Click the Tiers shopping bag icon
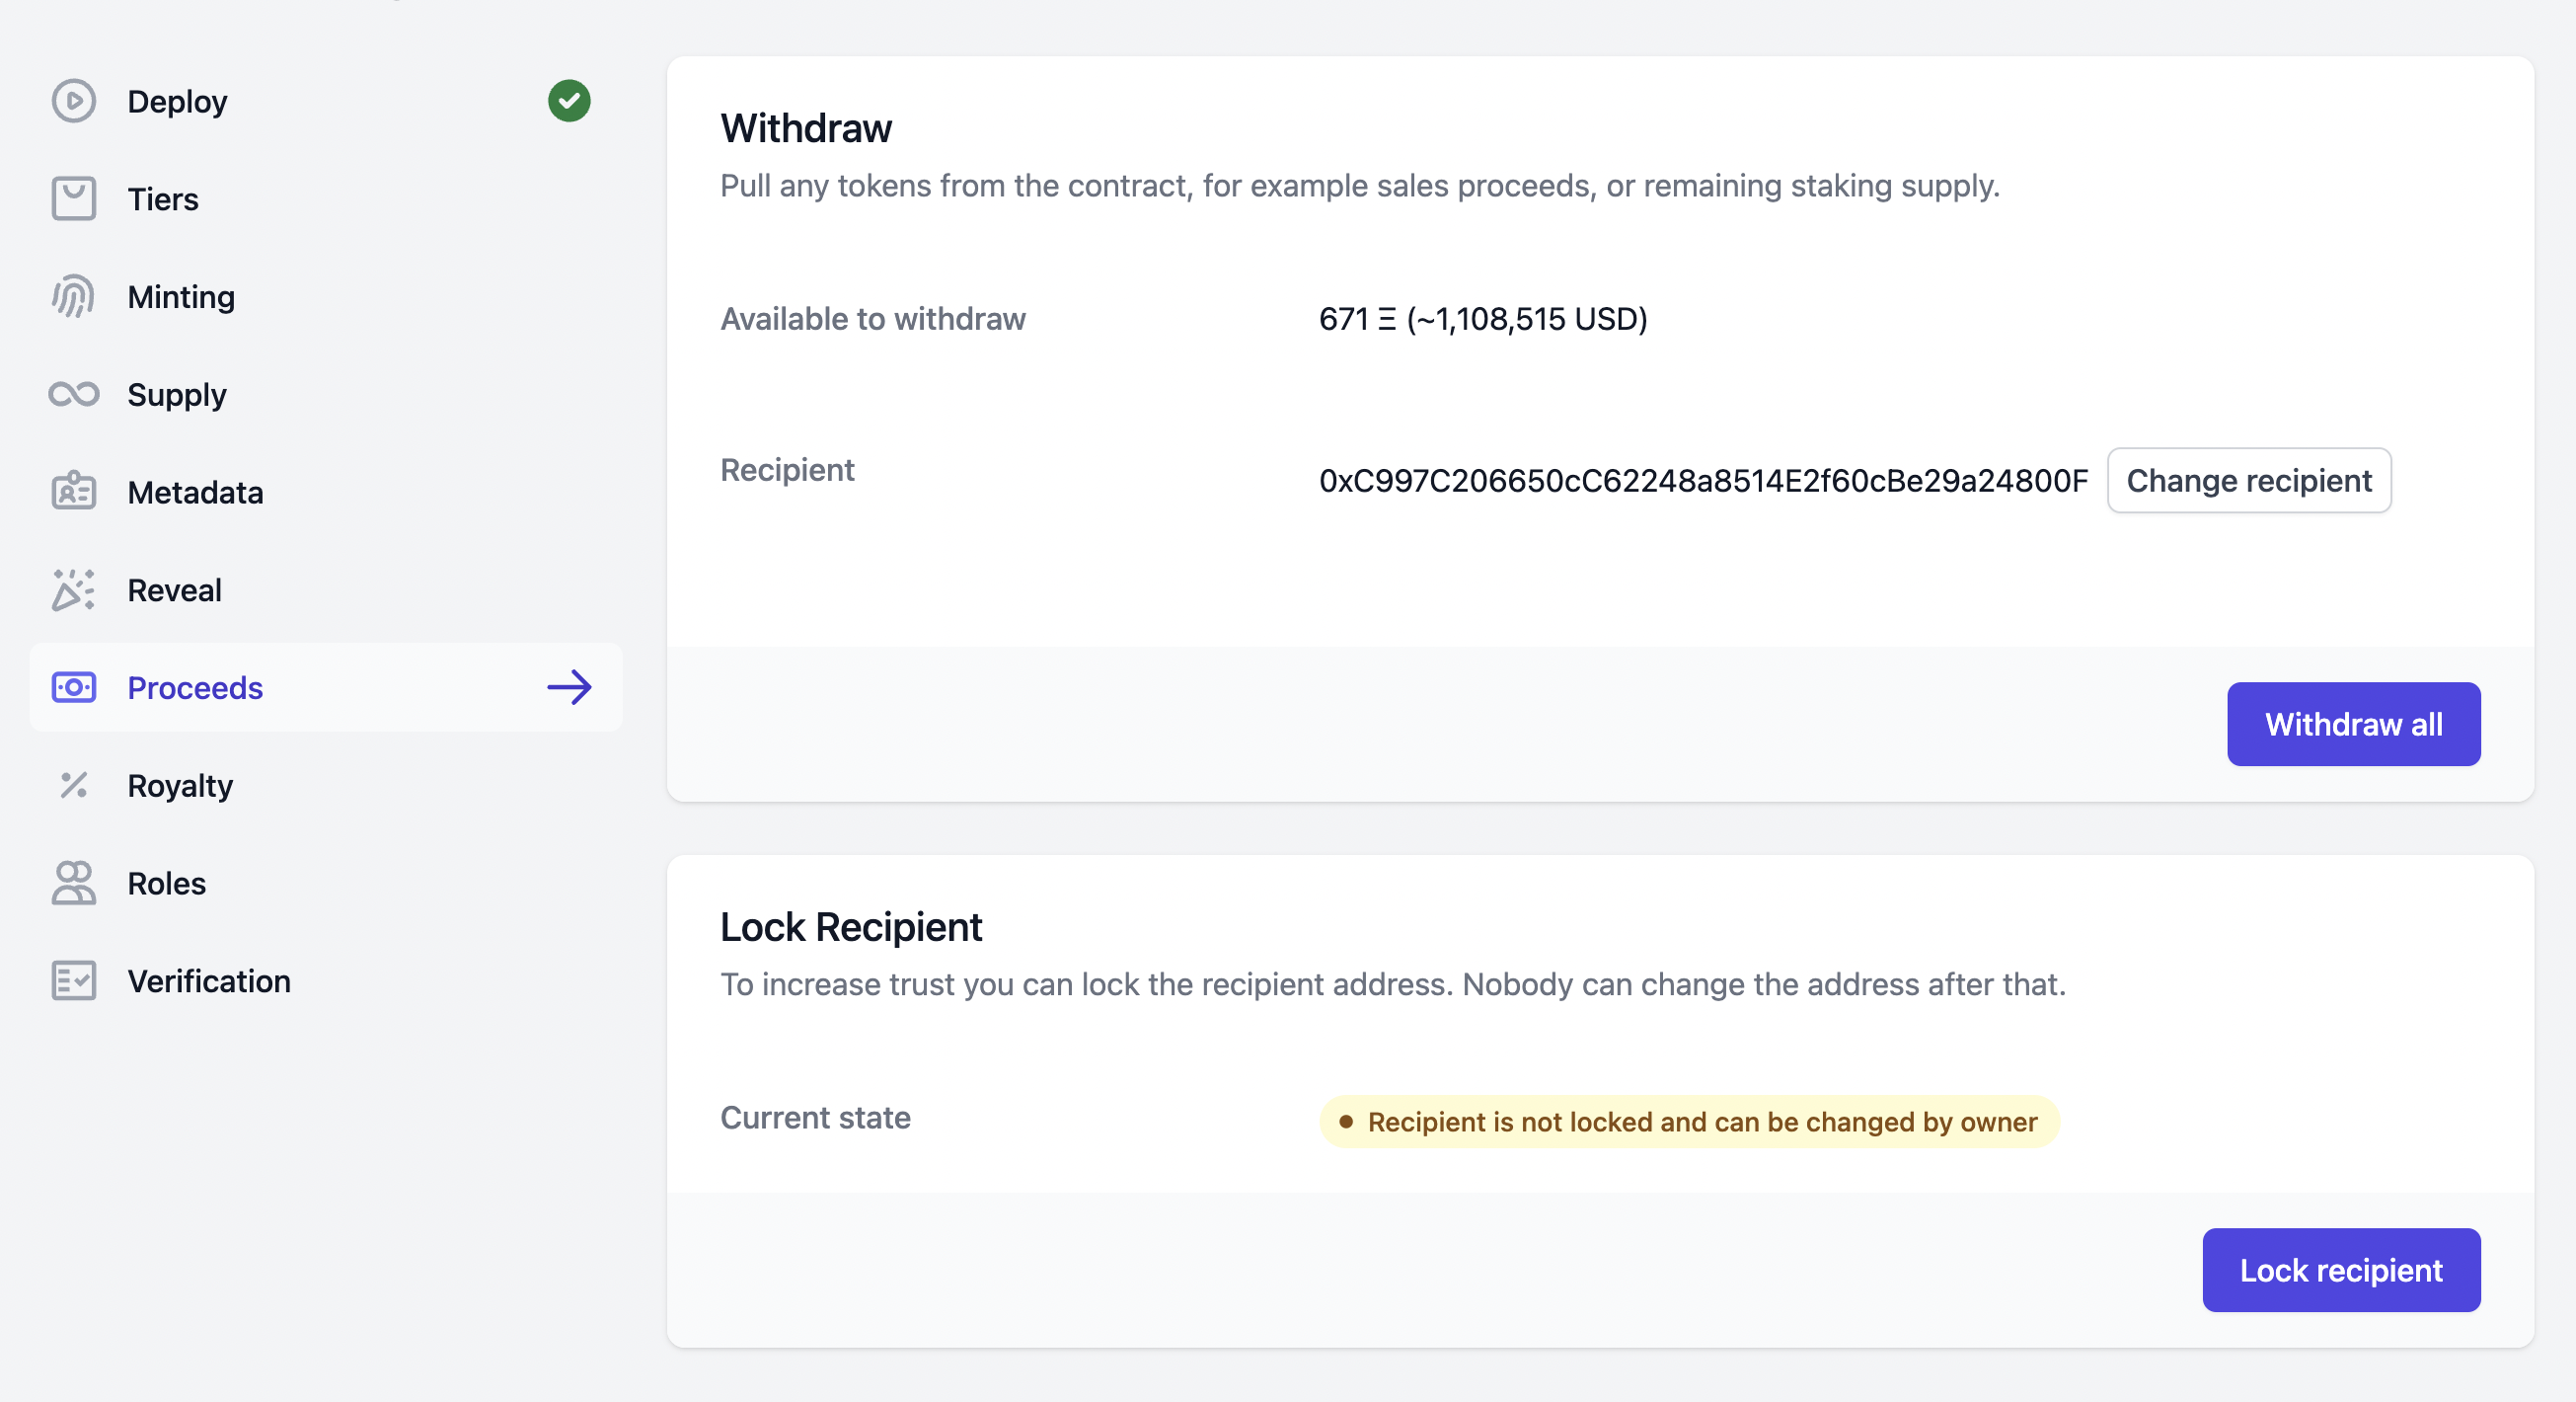The height and width of the screenshot is (1402, 2576). click(x=73, y=199)
